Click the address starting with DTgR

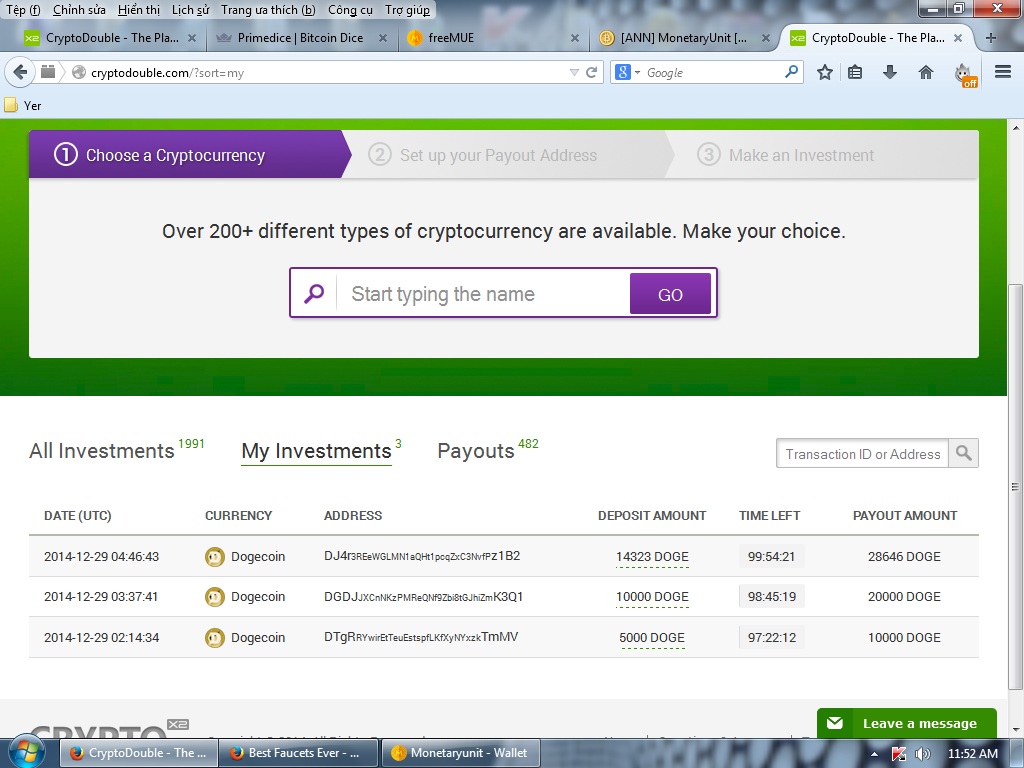421,637
